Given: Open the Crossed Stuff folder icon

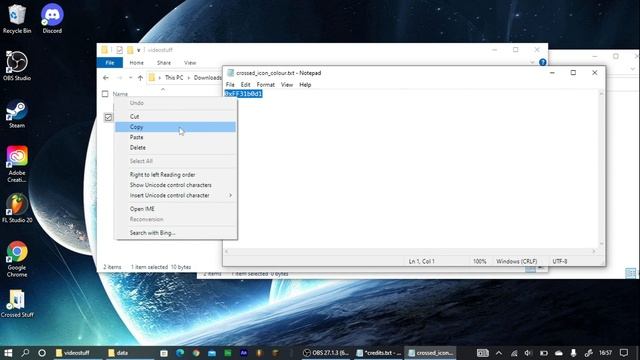Looking at the screenshot, I should (x=17, y=303).
